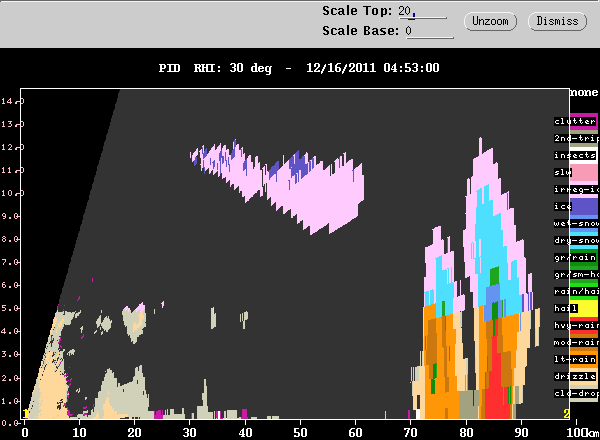Image resolution: width=600 pixels, height=440 pixels.
Task: Click the drizzle legend label
Action: click(575, 376)
